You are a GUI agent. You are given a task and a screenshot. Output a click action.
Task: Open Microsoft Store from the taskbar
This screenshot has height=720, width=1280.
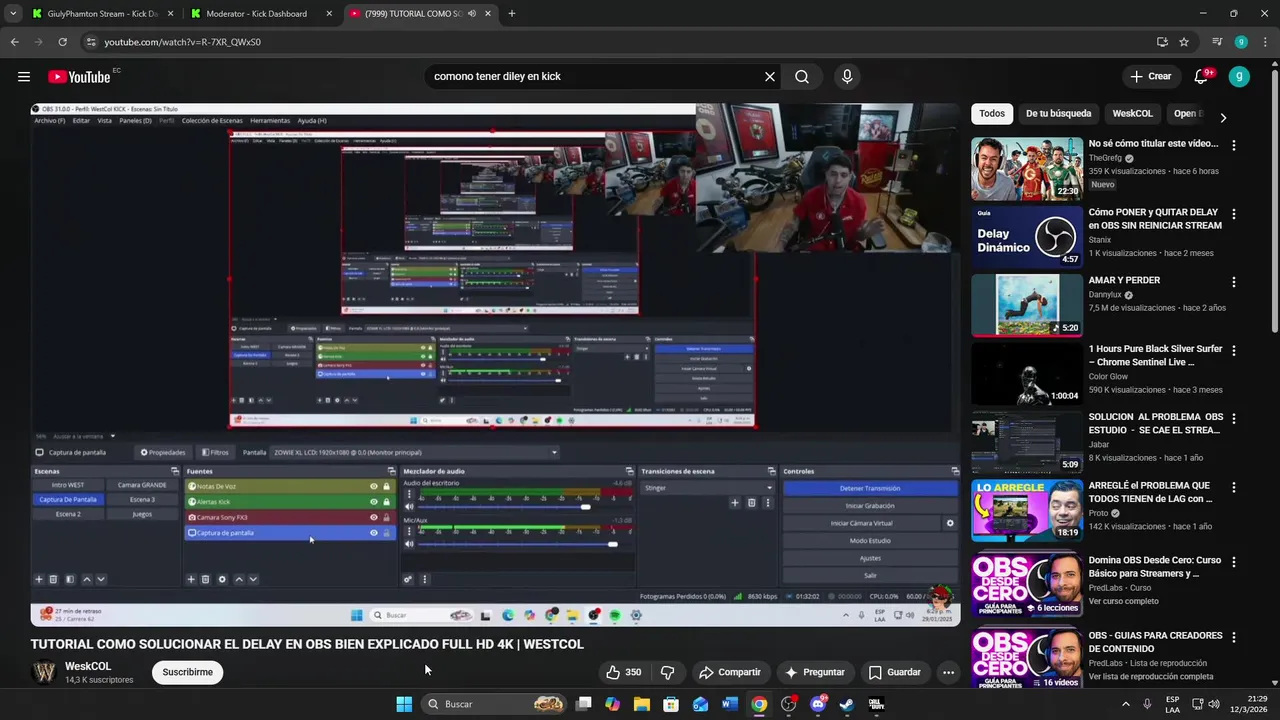point(671,704)
